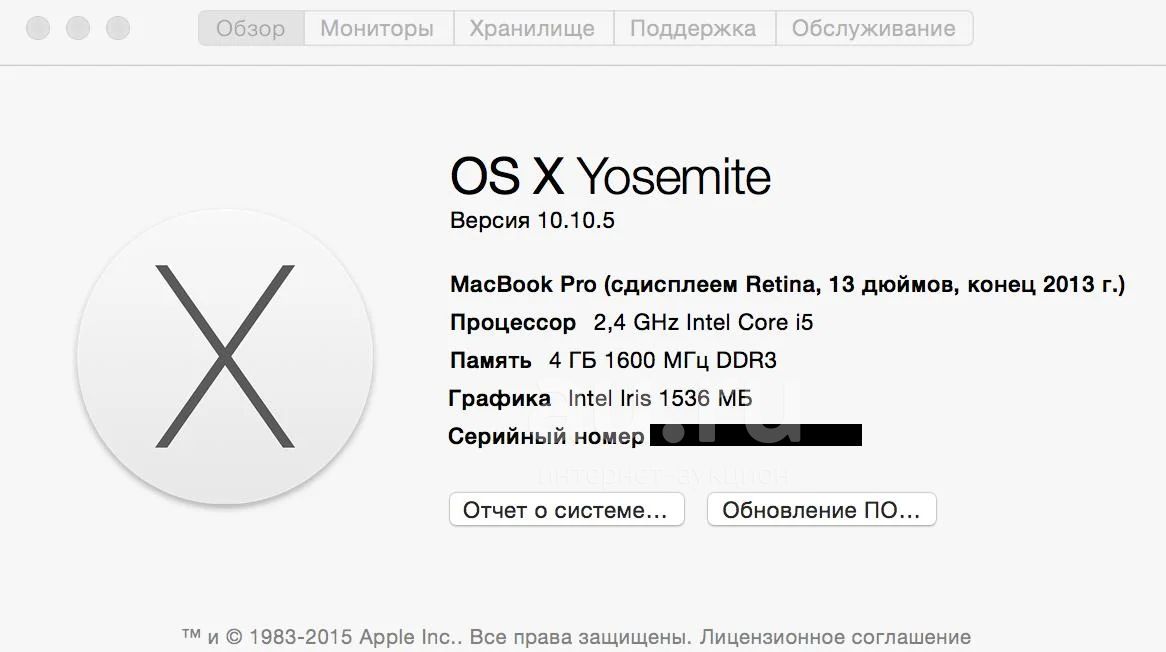Click Версия 10.10.5 to show build number
This screenshot has height=652, width=1166.
532,220
